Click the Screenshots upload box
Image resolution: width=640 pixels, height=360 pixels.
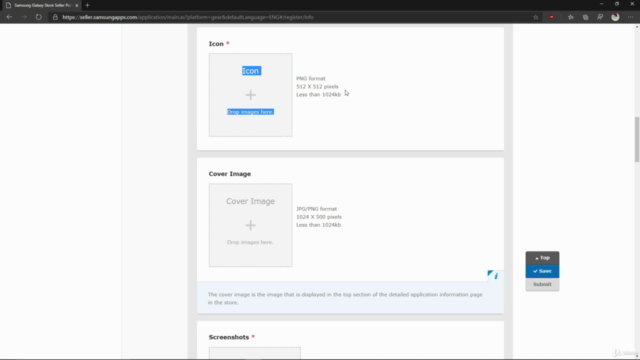click(x=255, y=353)
